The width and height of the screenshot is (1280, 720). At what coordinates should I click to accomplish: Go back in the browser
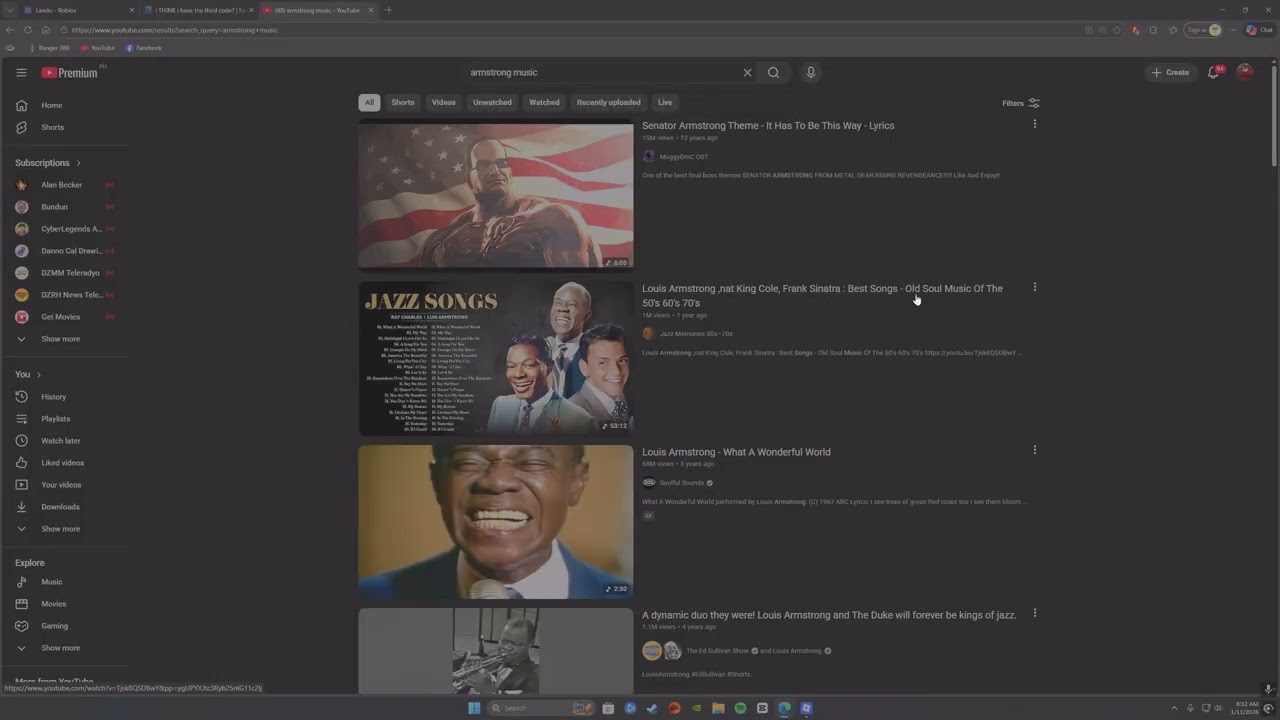[x=10, y=30]
